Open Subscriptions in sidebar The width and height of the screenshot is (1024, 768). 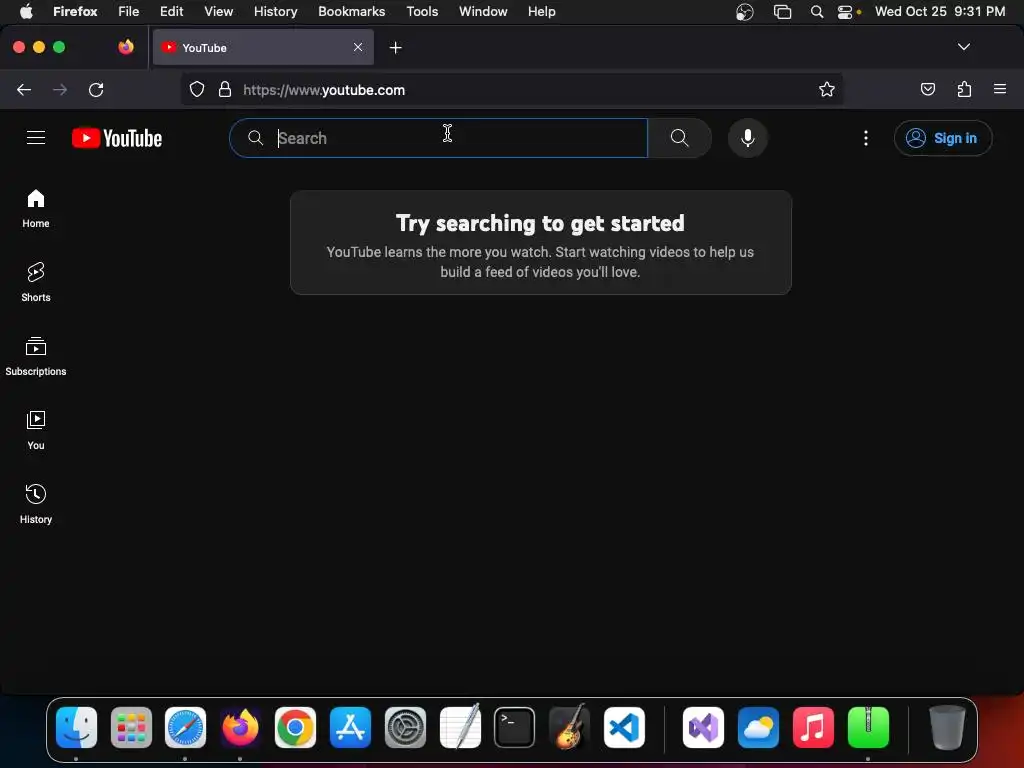(x=36, y=356)
